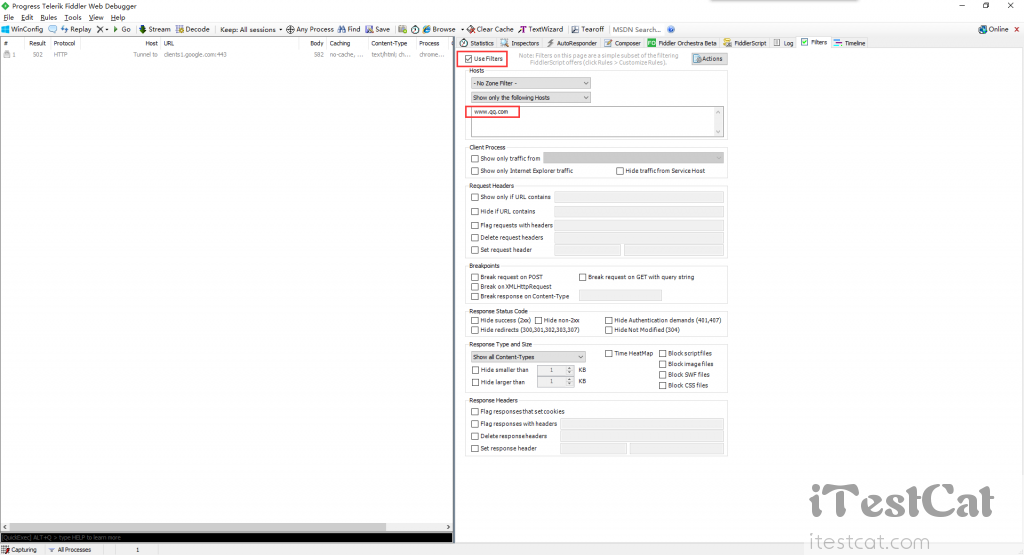Open the File menu

point(8,18)
